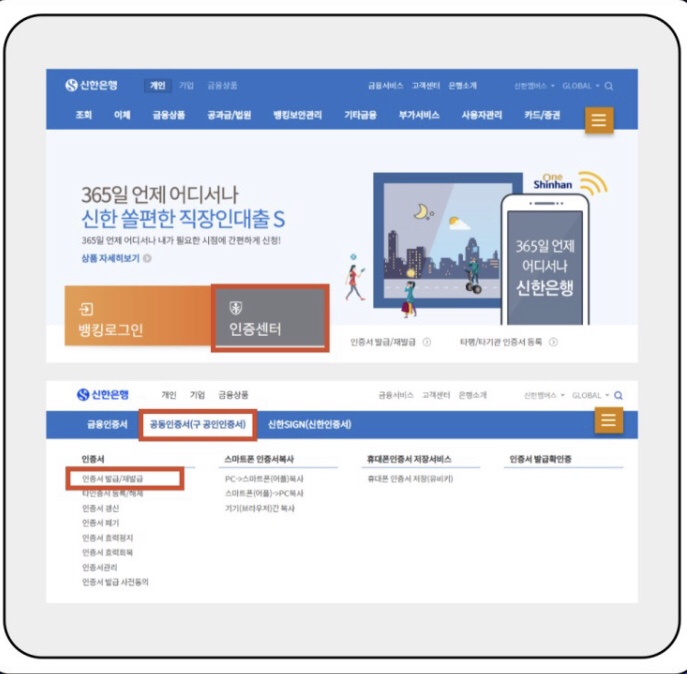This screenshot has height=674, width=687.
Task: Click PC->스마트폰(어플)복사
Action: (264, 479)
